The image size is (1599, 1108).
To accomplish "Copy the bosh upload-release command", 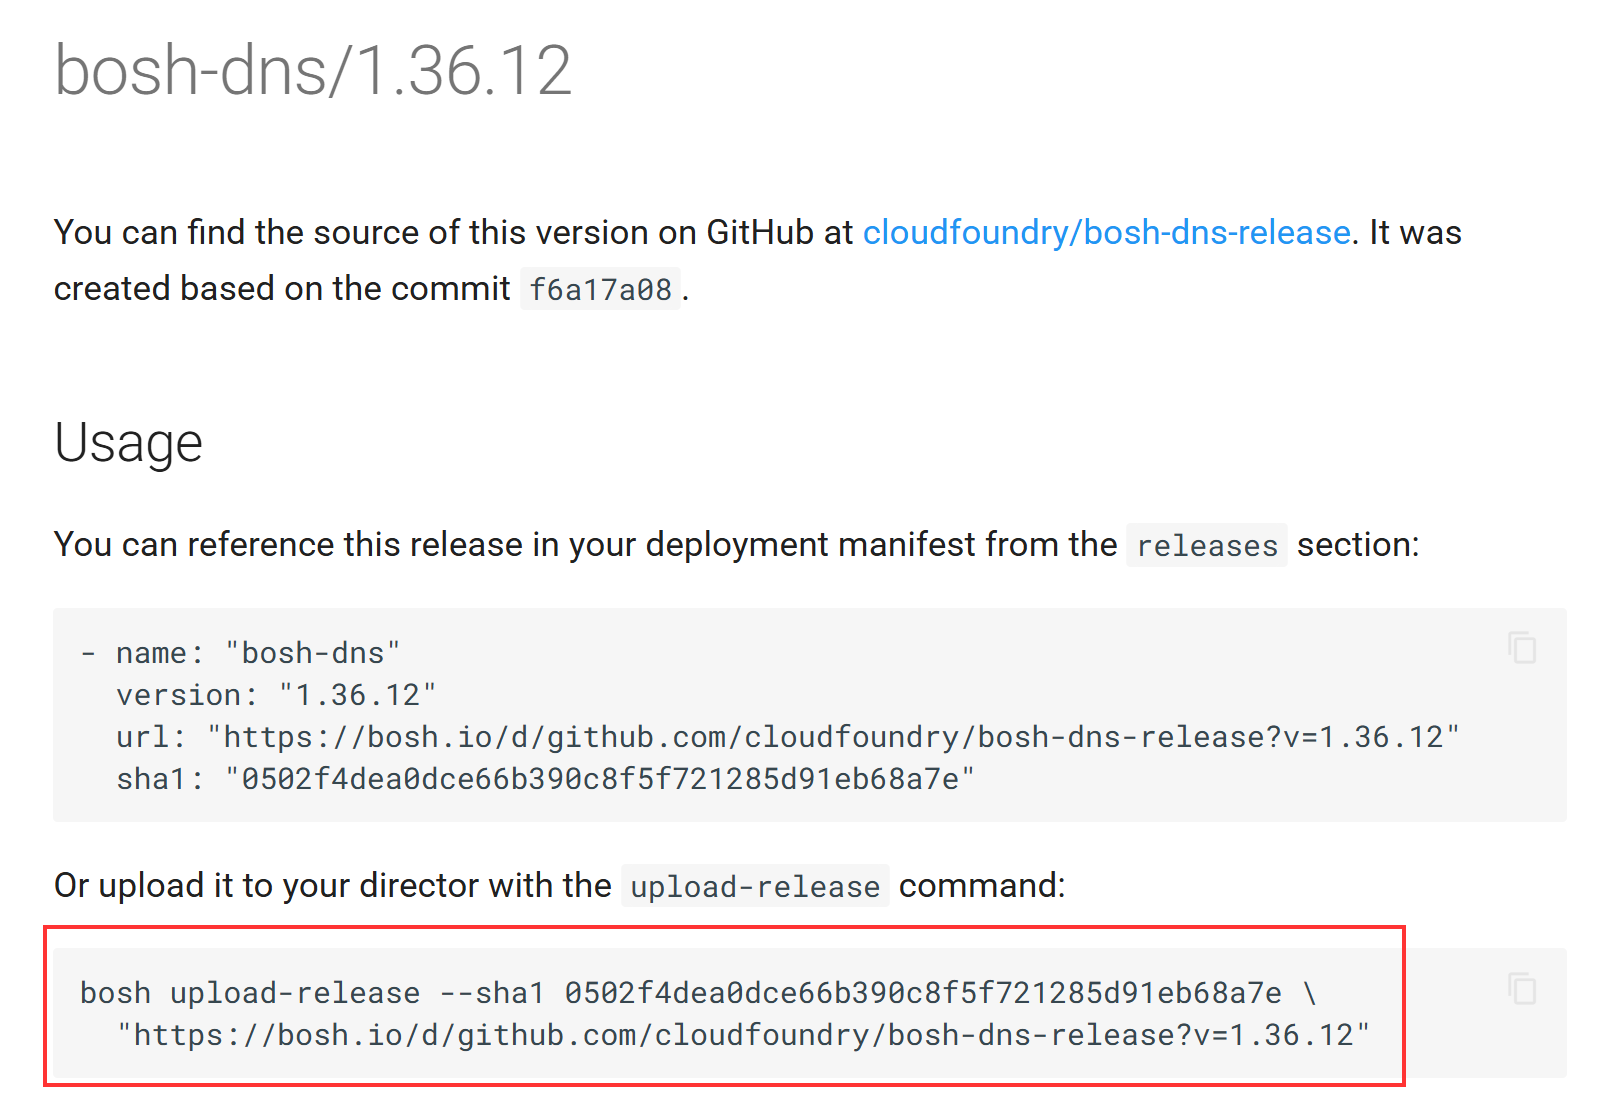I will [x=1522, y=989].
